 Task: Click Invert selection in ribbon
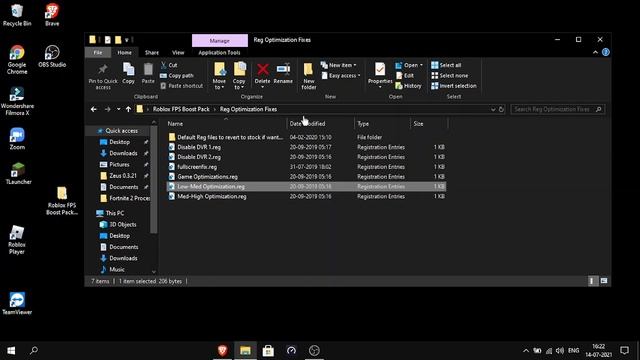coord(453,86)
